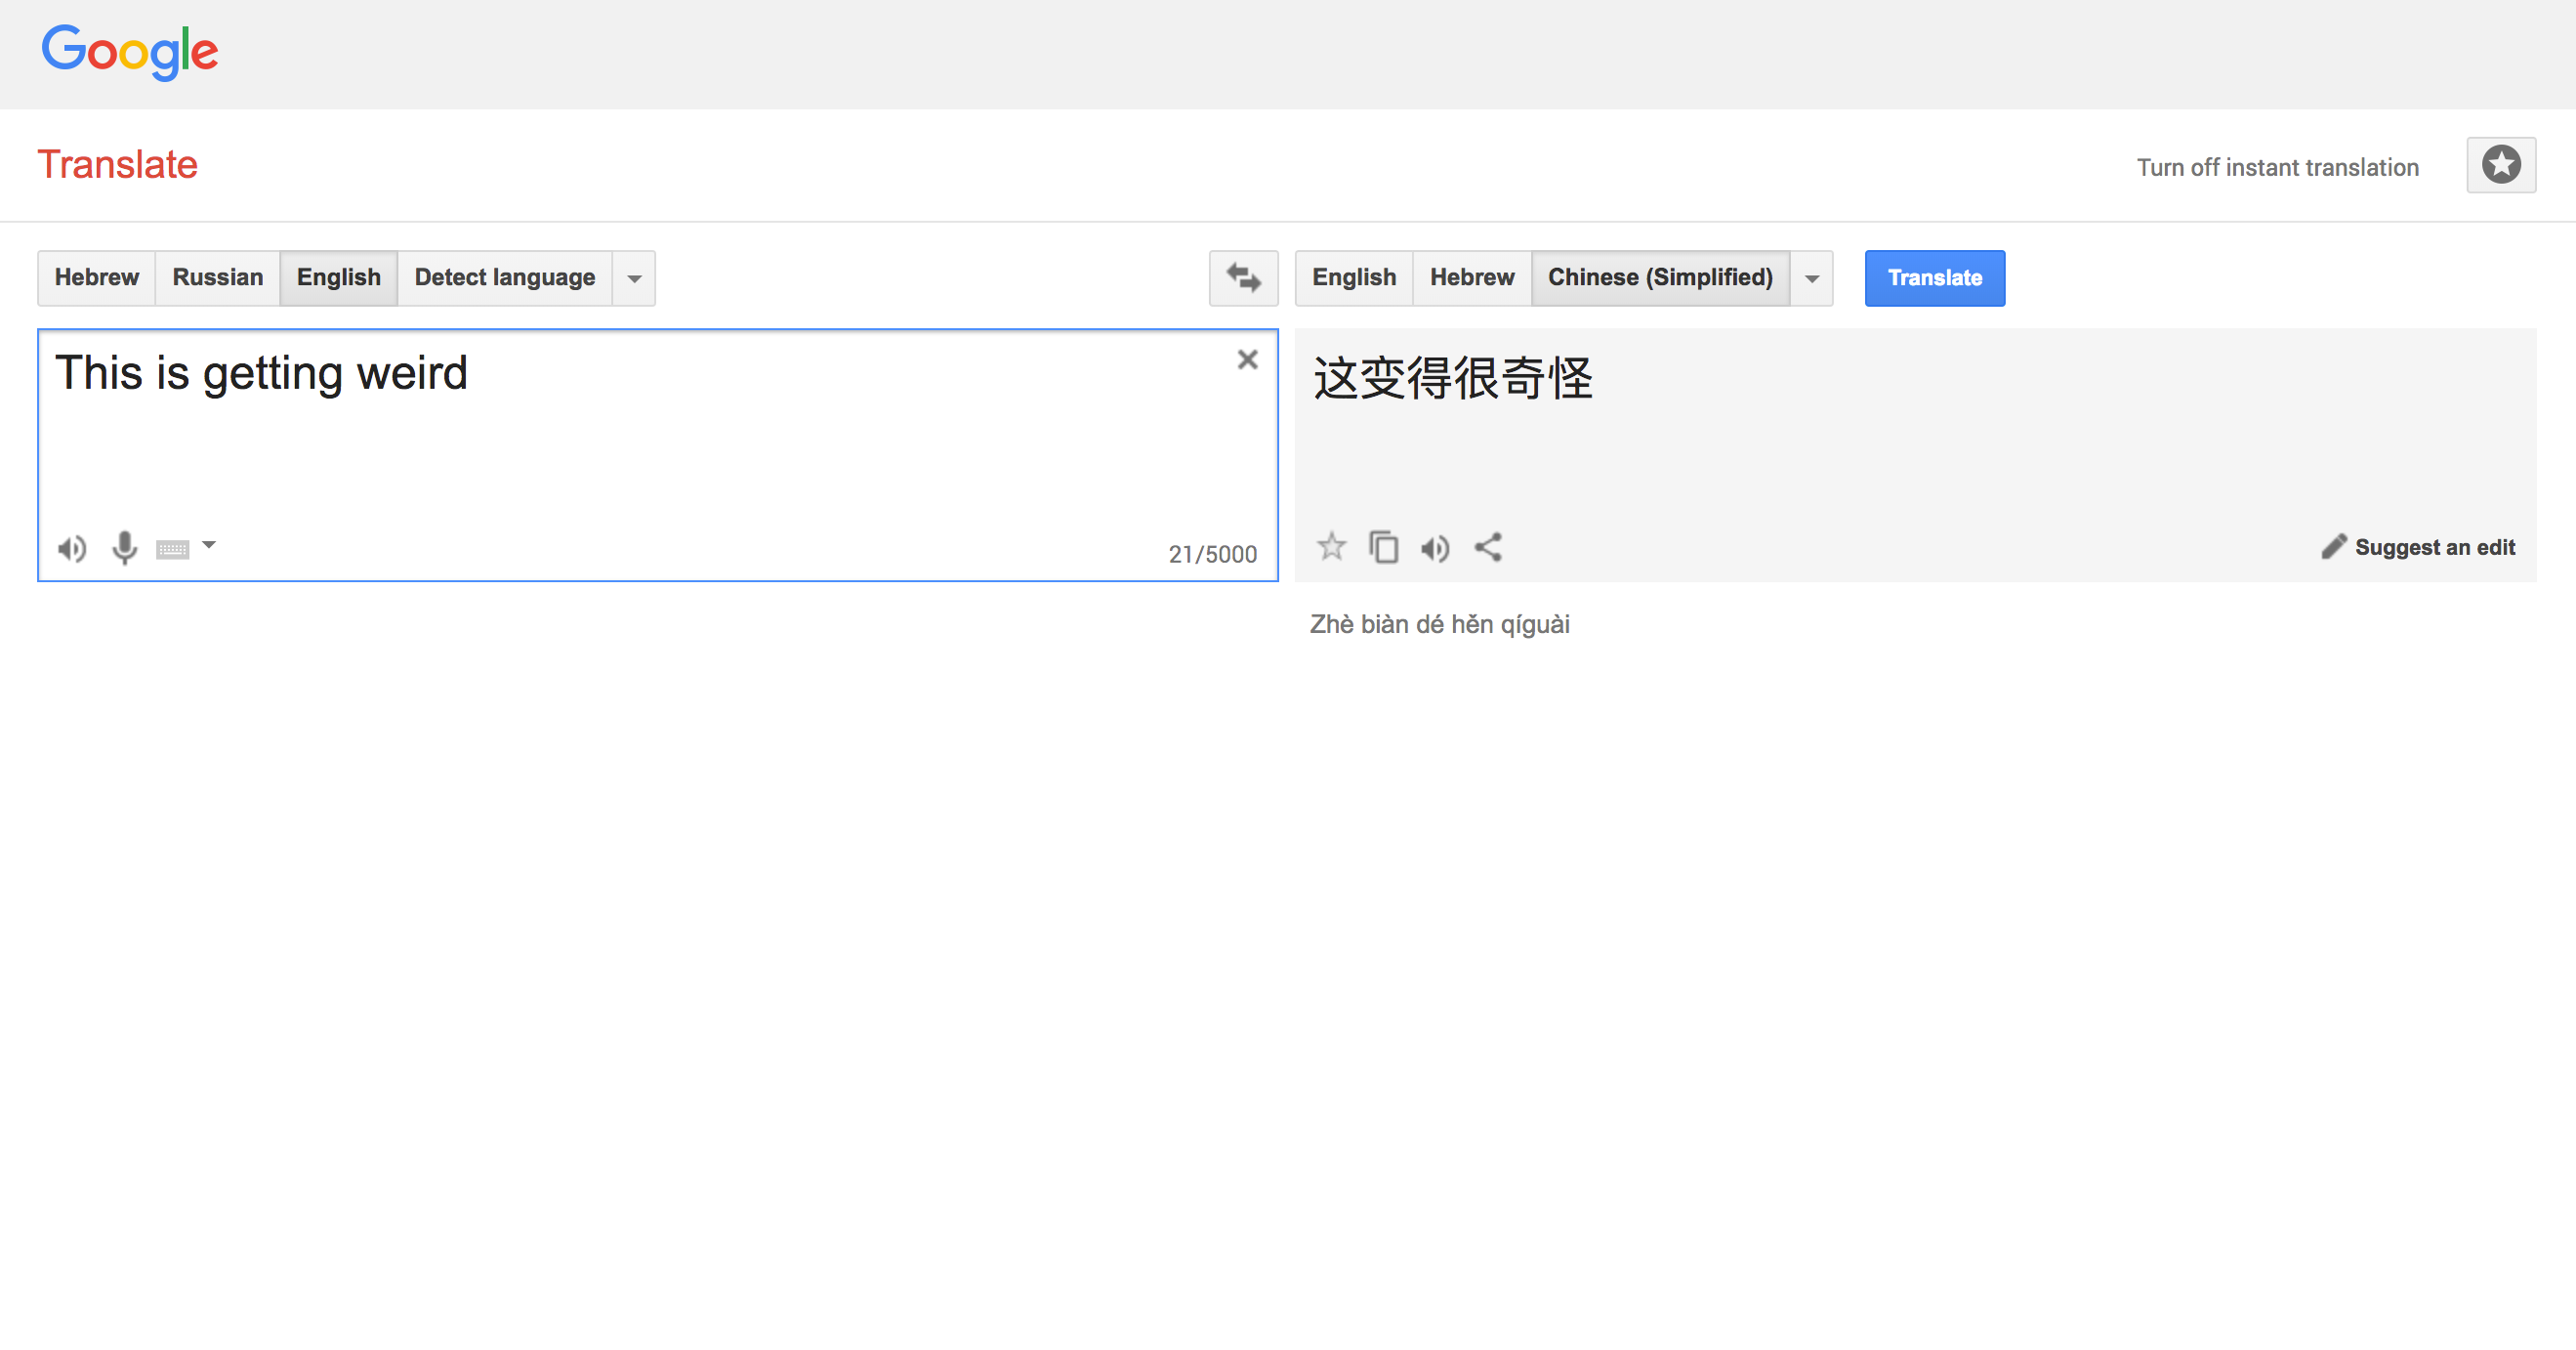Viewport: 2576px width, 1350px height.
Task: Save translation with the star icon
Action: tap(1331, 547)
